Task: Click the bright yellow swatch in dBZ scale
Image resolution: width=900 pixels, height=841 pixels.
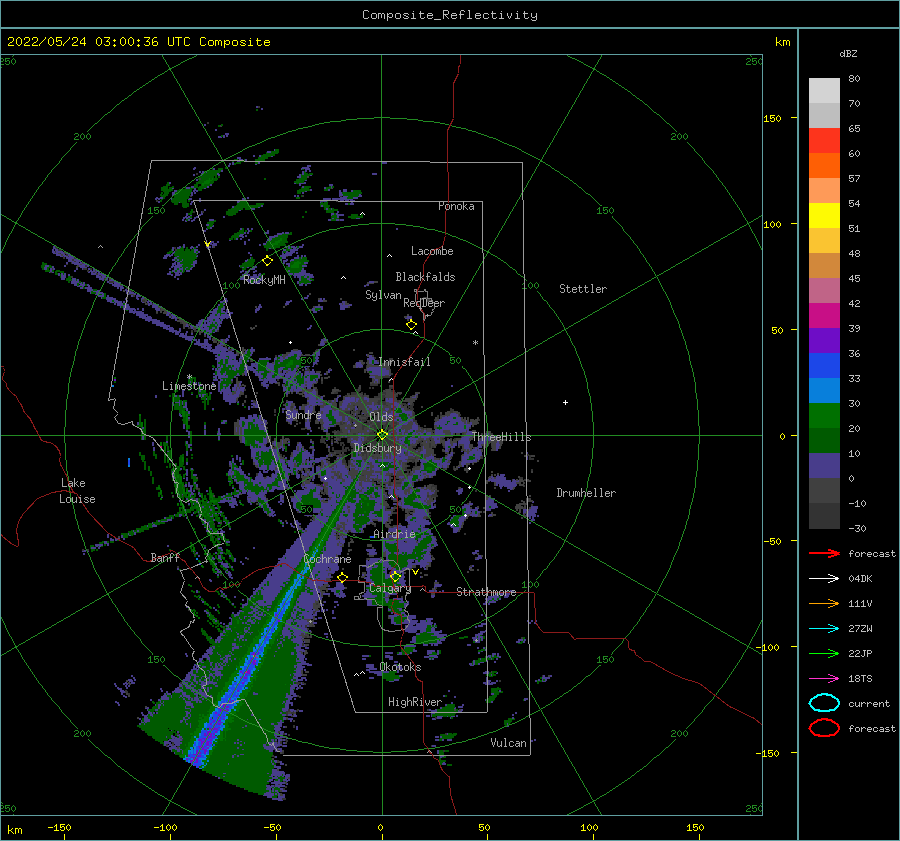Action: [824, 215]
